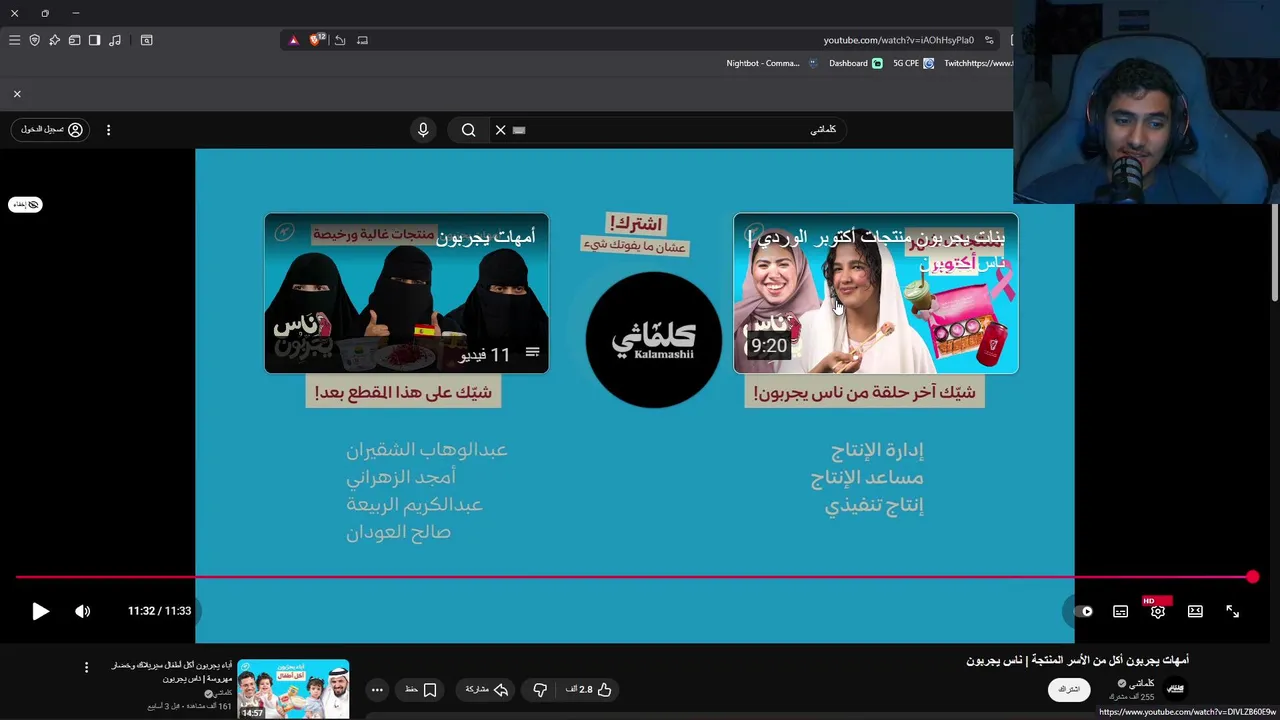The width and height of the screenshot is (1280, 720).
Task: Click the end of the red progress bar
Action: click(x=1252, y=577)
